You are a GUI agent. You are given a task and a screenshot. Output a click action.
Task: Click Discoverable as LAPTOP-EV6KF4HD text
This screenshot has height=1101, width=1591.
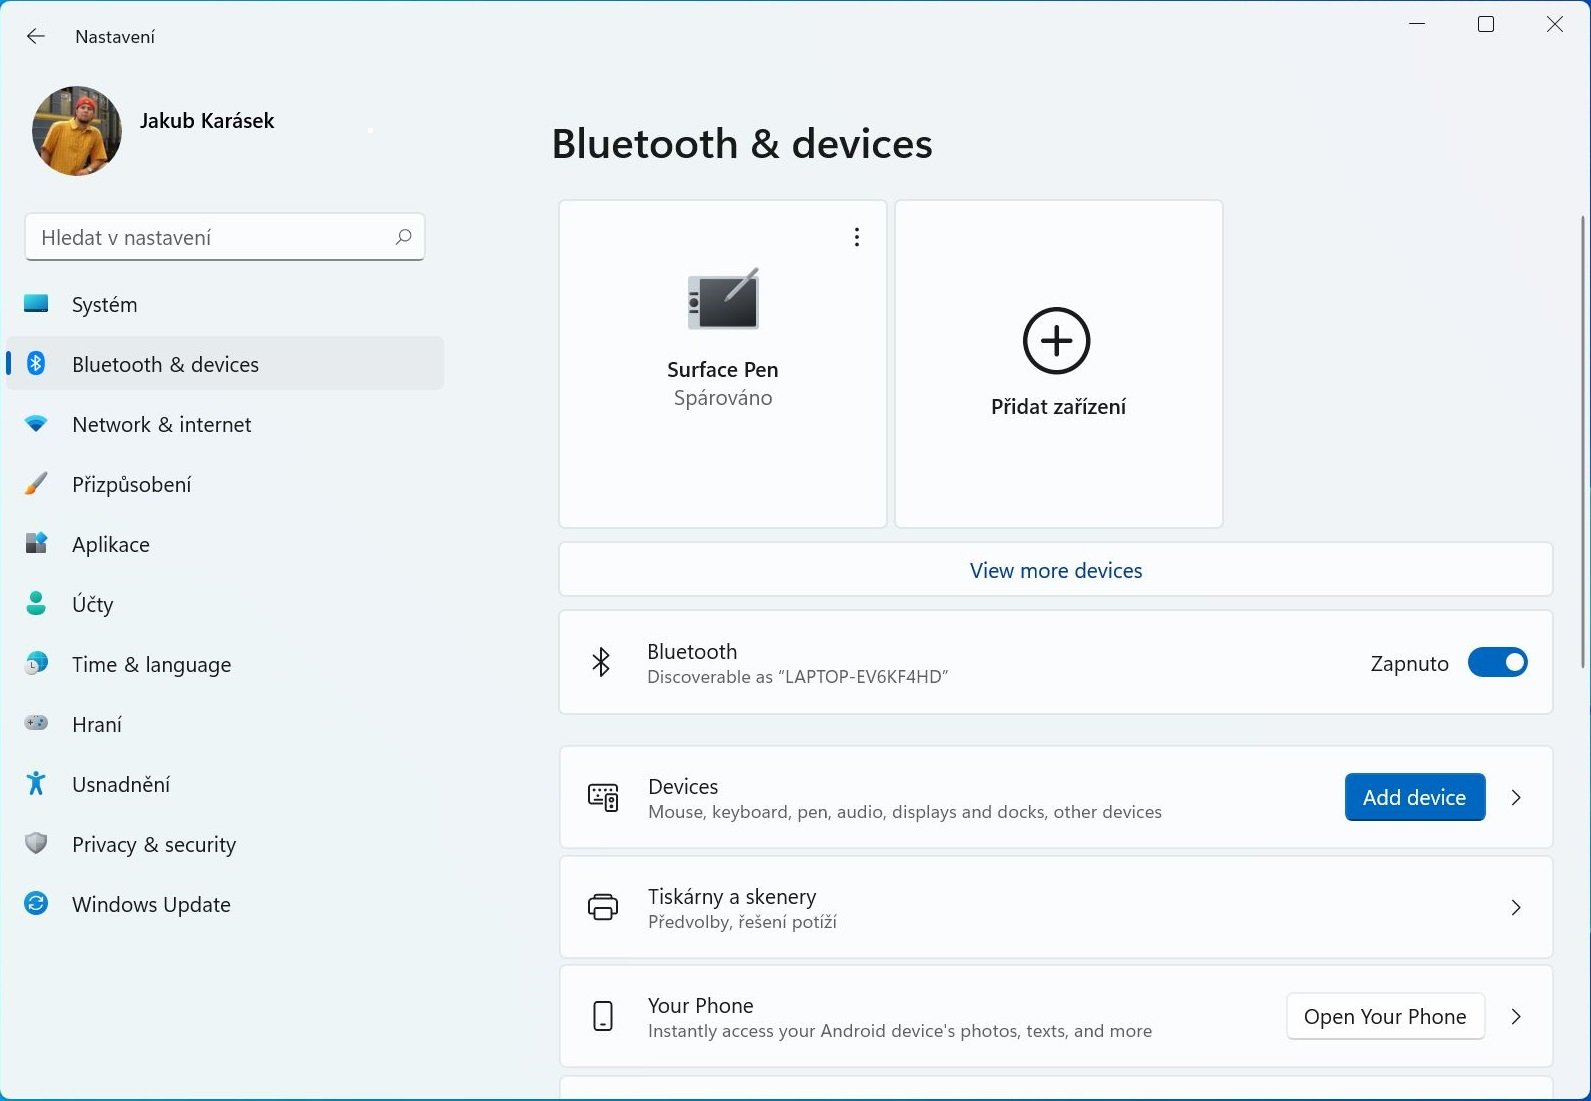click(797, 677)
